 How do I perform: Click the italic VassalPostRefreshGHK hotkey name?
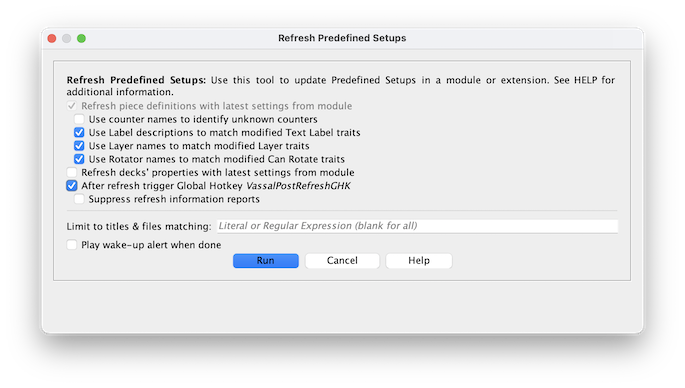pyautogui.click(x=298, y=186)
